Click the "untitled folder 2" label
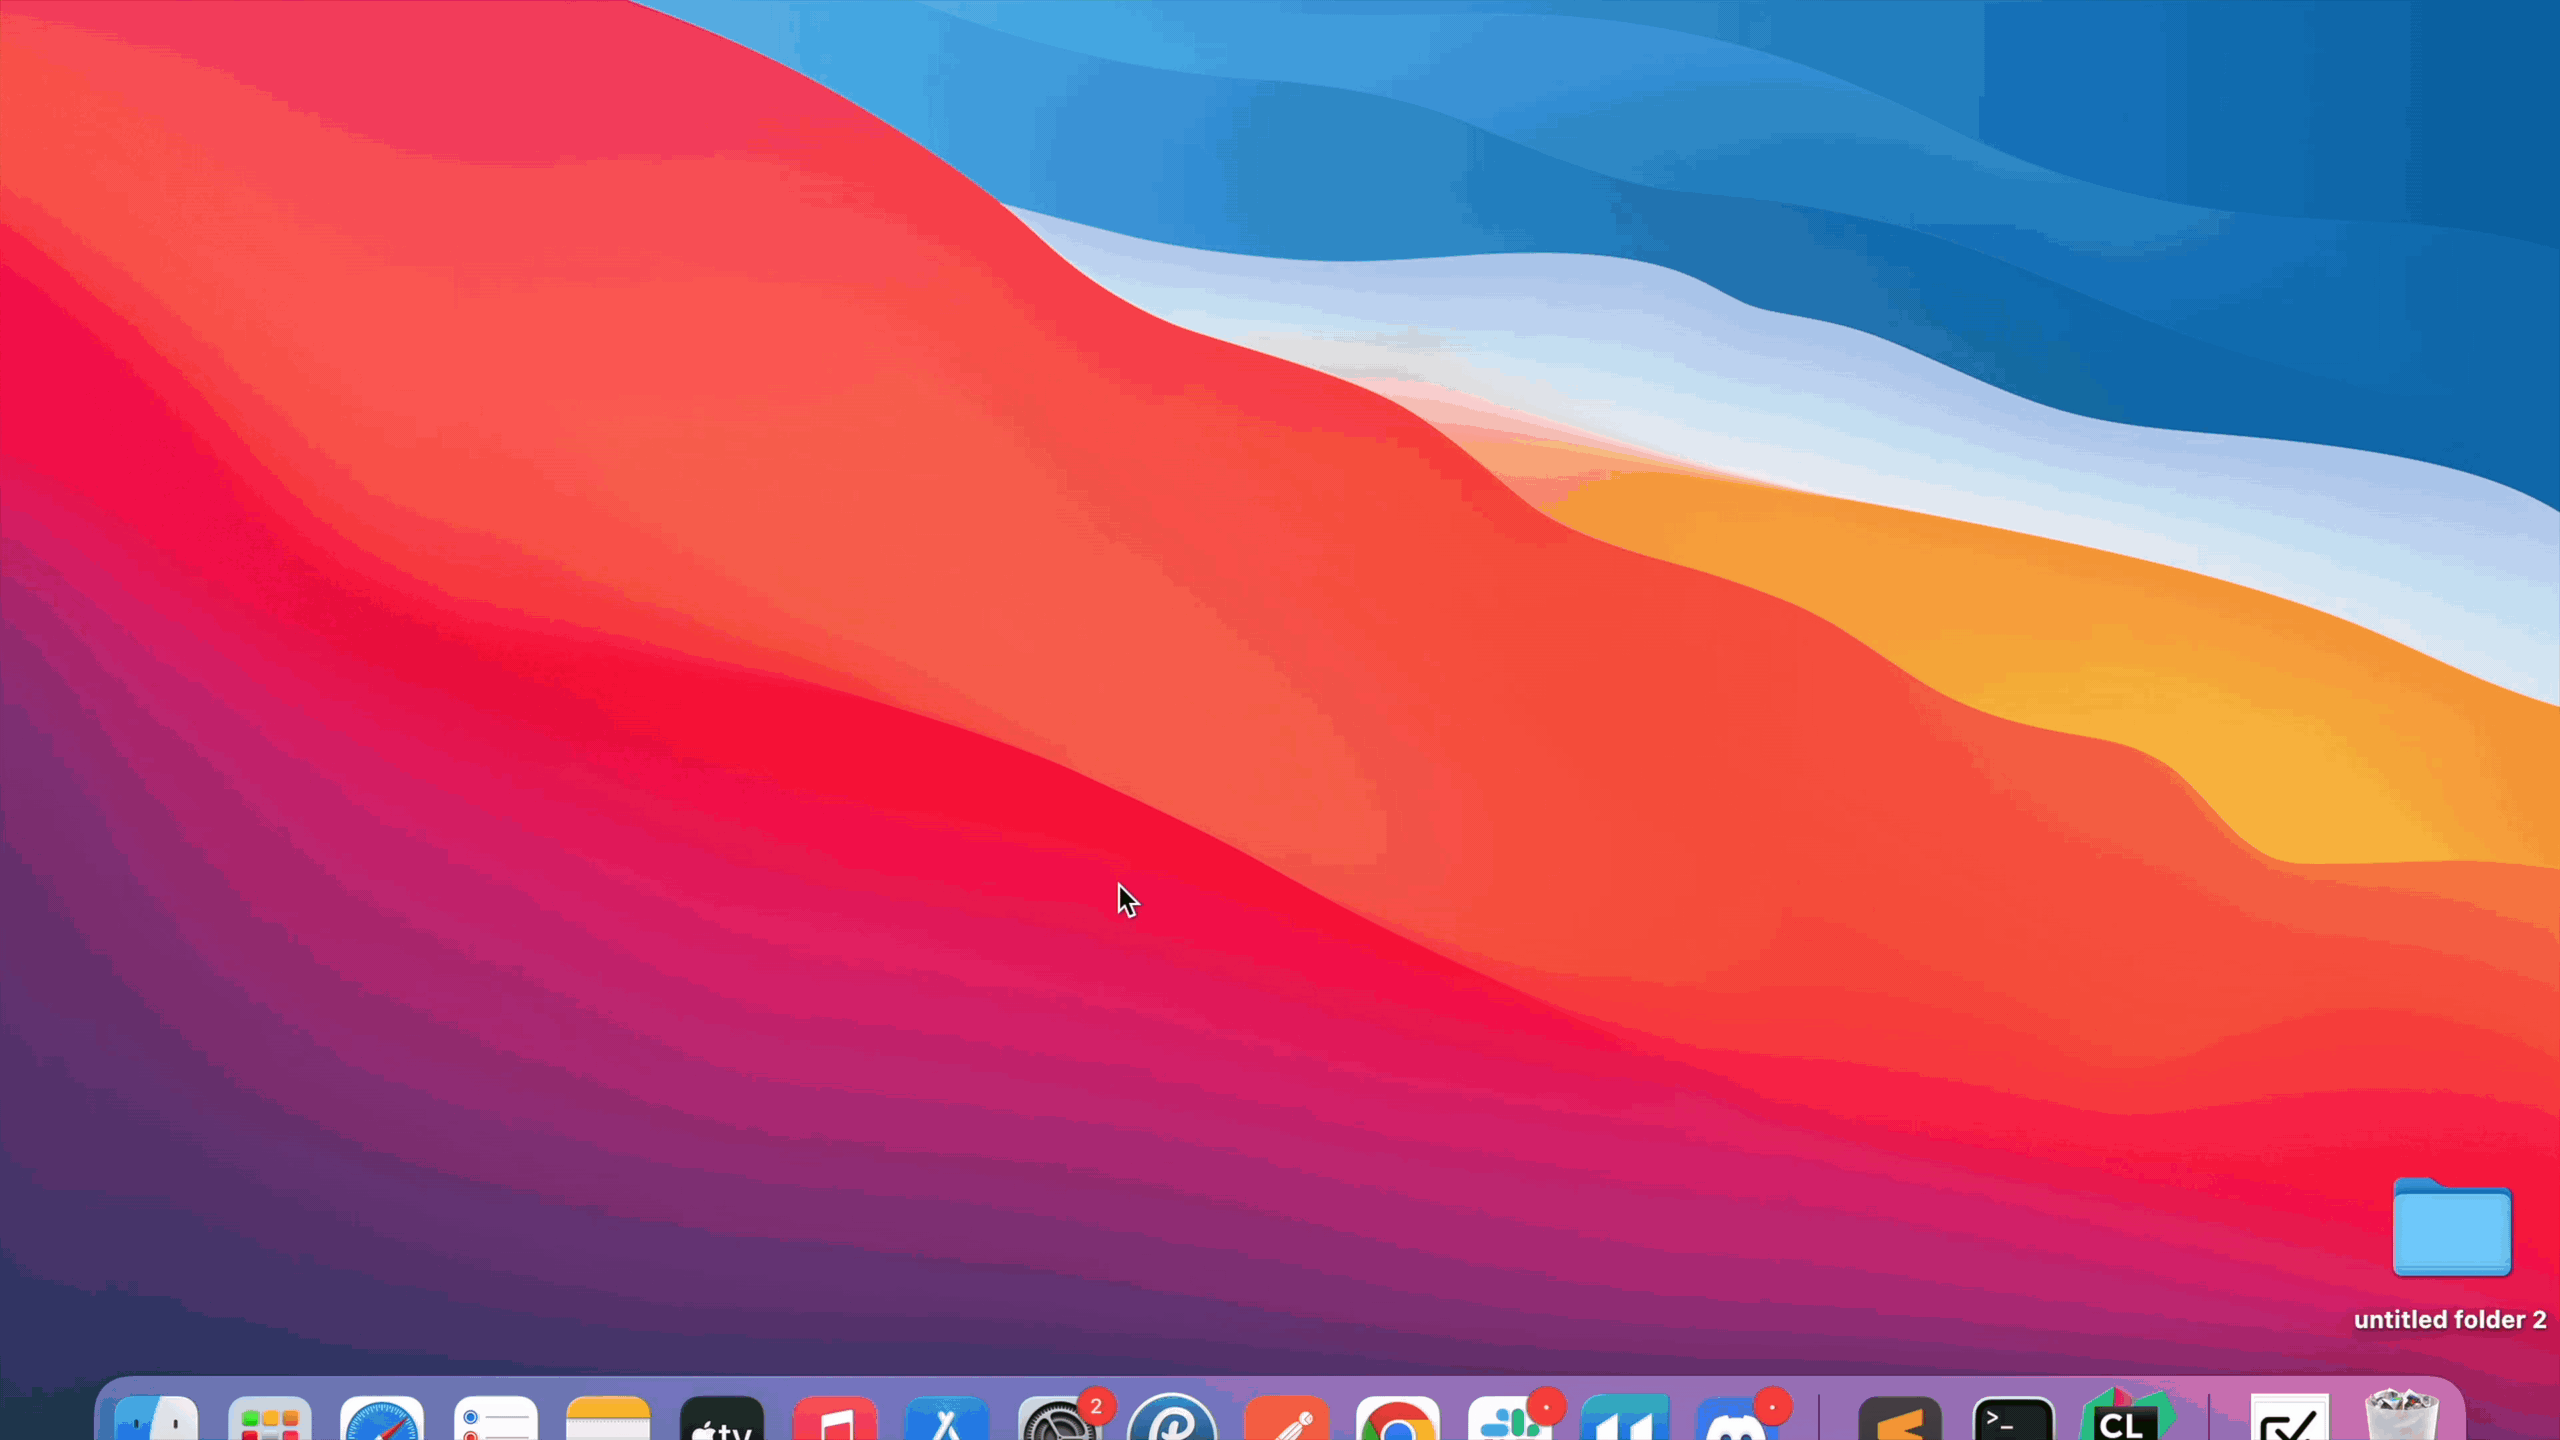 [2449, 1320]
